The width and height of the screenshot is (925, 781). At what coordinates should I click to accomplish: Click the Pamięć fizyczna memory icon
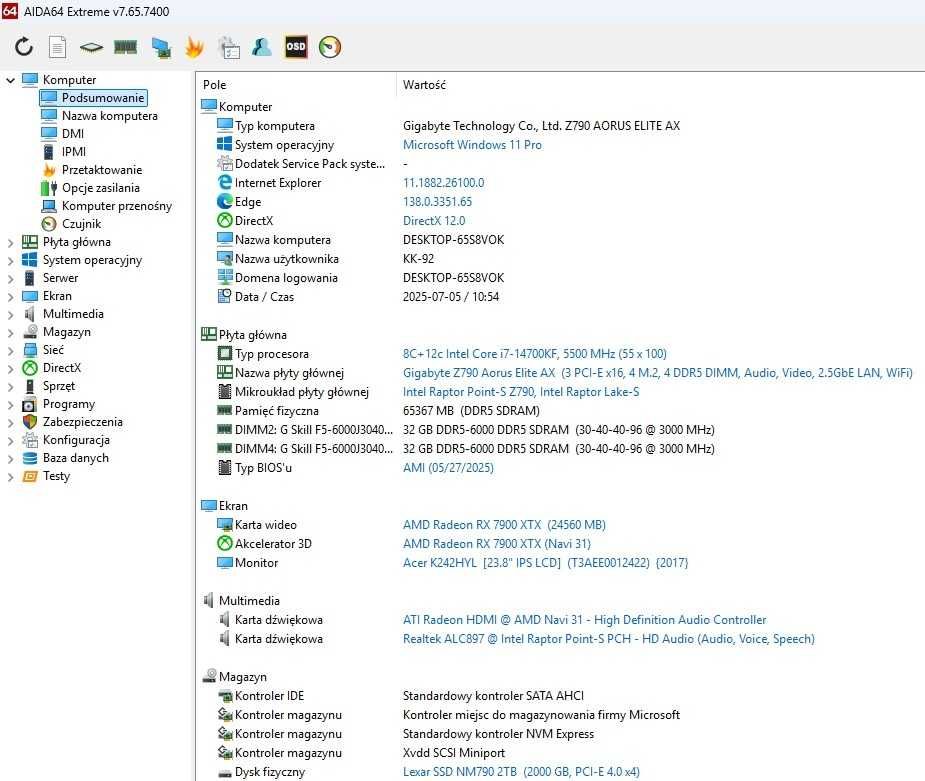[x=224, y=411]
